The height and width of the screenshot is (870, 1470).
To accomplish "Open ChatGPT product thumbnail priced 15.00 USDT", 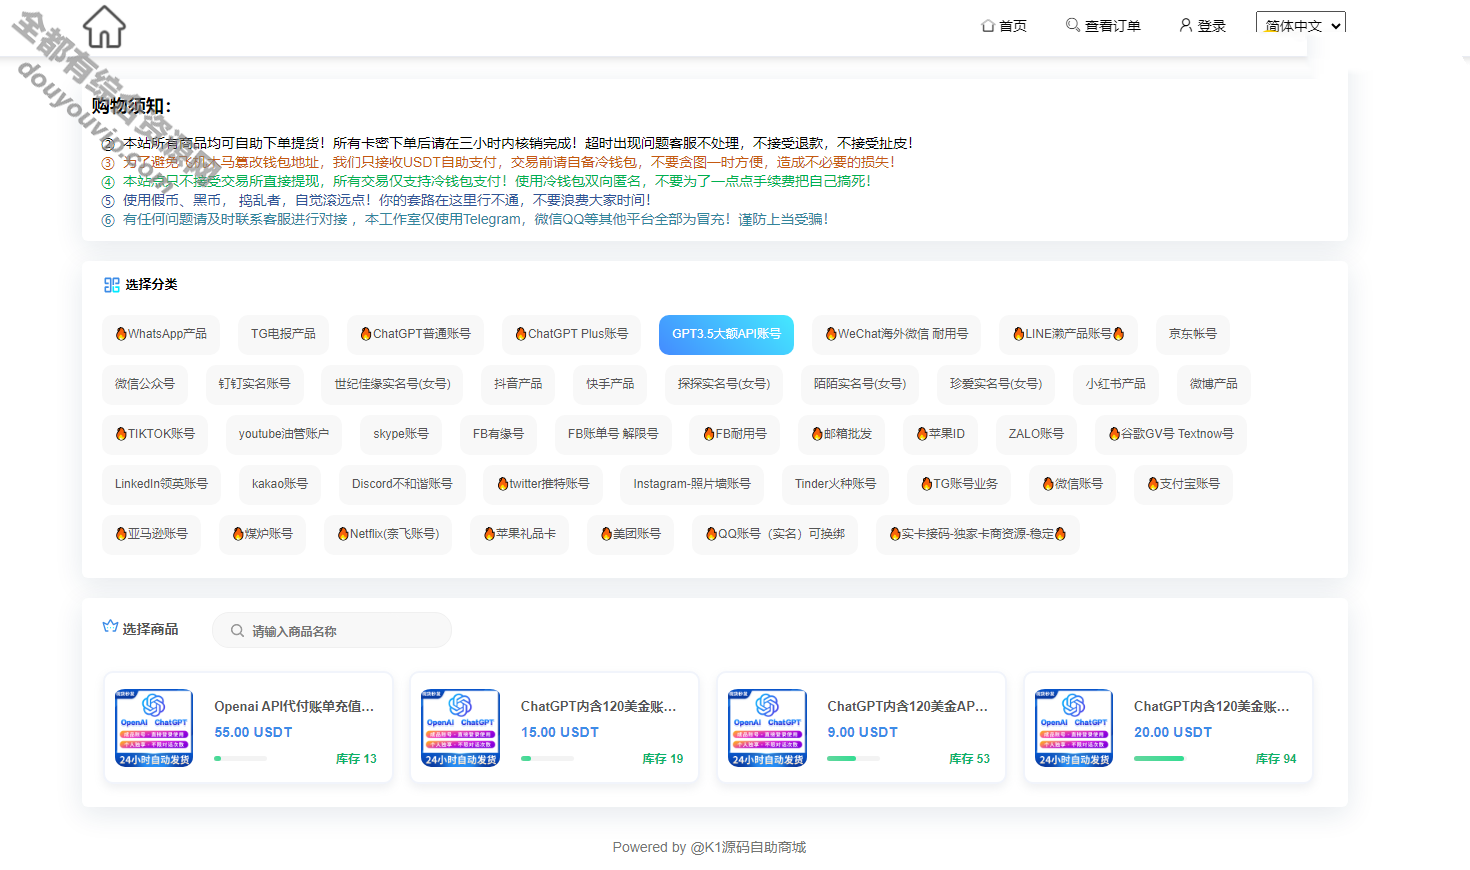I will pyautogui.click(x=461, y=728).
